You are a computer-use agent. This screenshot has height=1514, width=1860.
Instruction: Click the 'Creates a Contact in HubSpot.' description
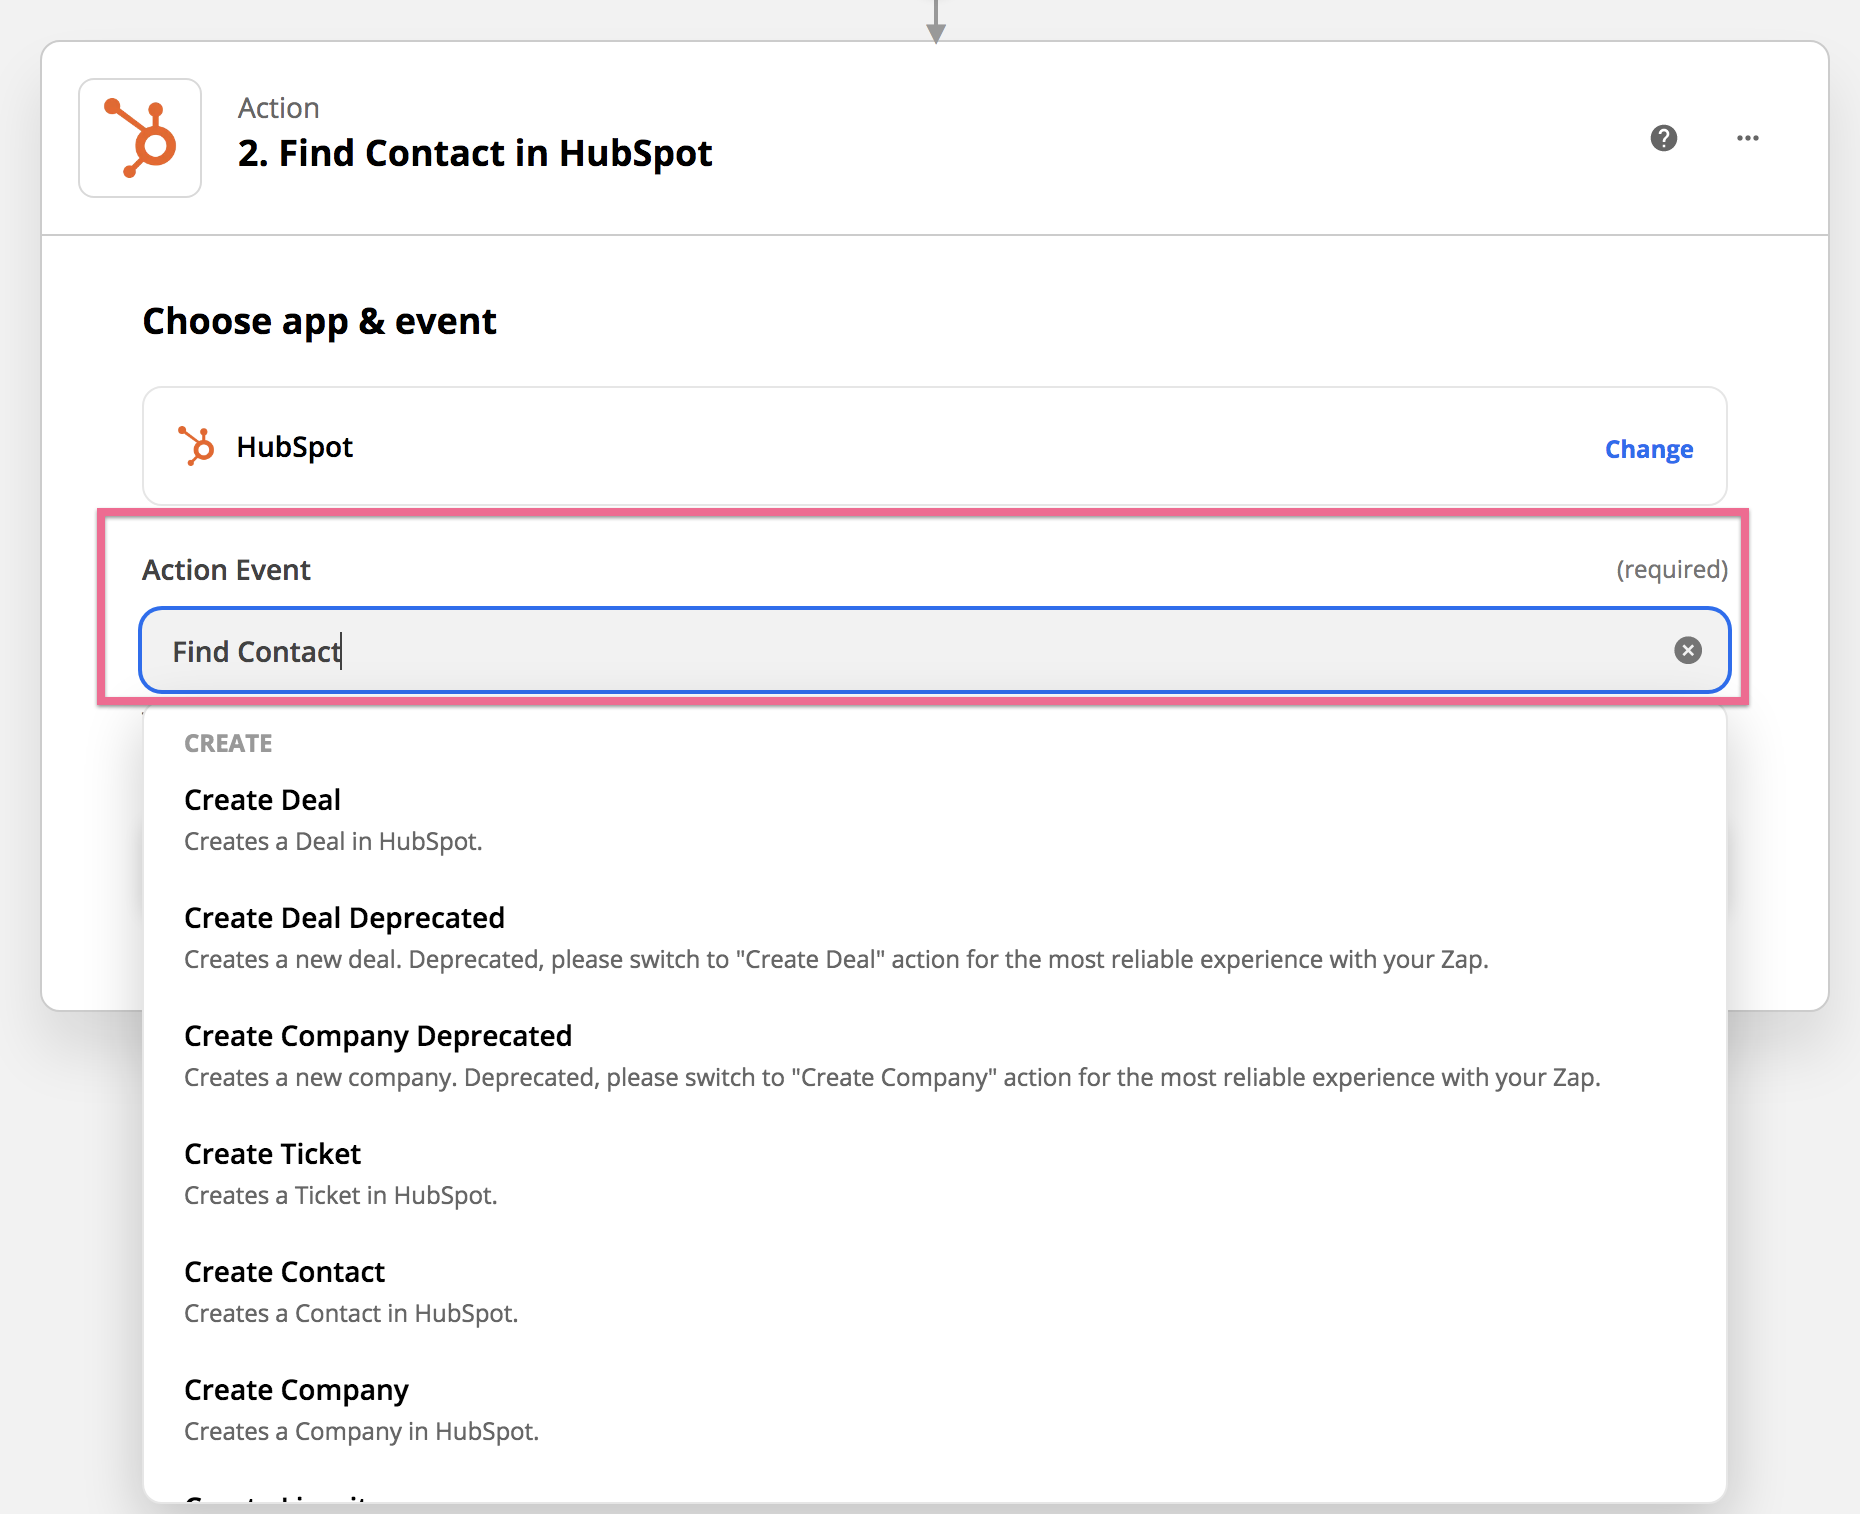[351, 1313]
